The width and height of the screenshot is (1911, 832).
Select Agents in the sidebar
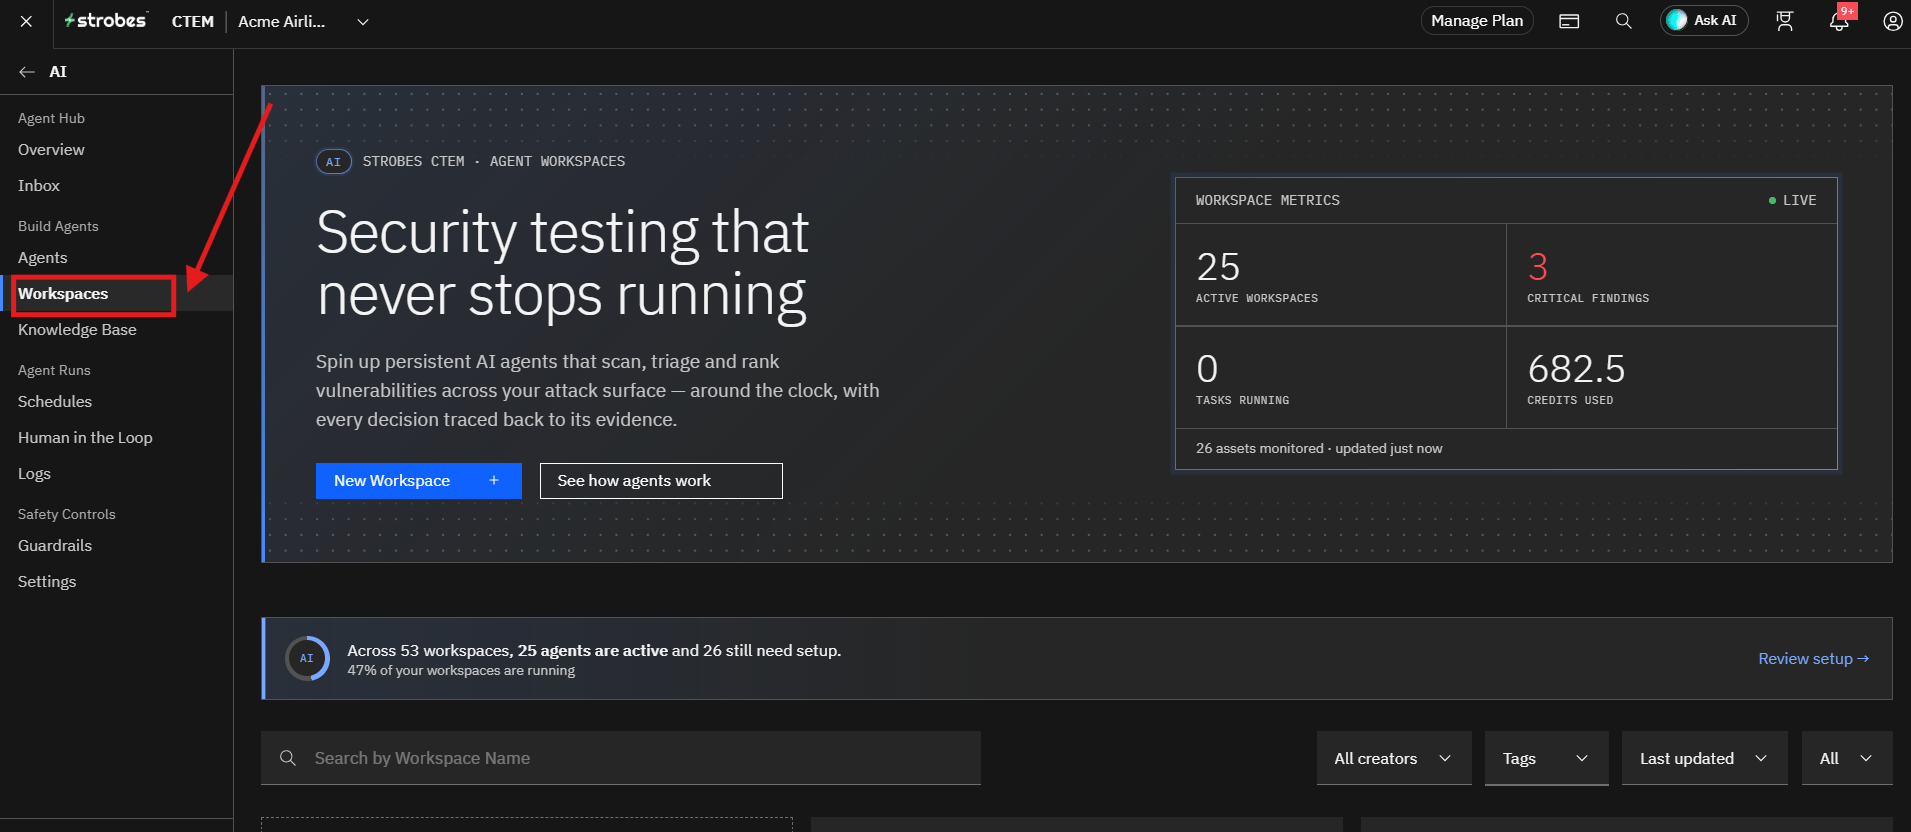pyautogui.click(x=43, y=258)
